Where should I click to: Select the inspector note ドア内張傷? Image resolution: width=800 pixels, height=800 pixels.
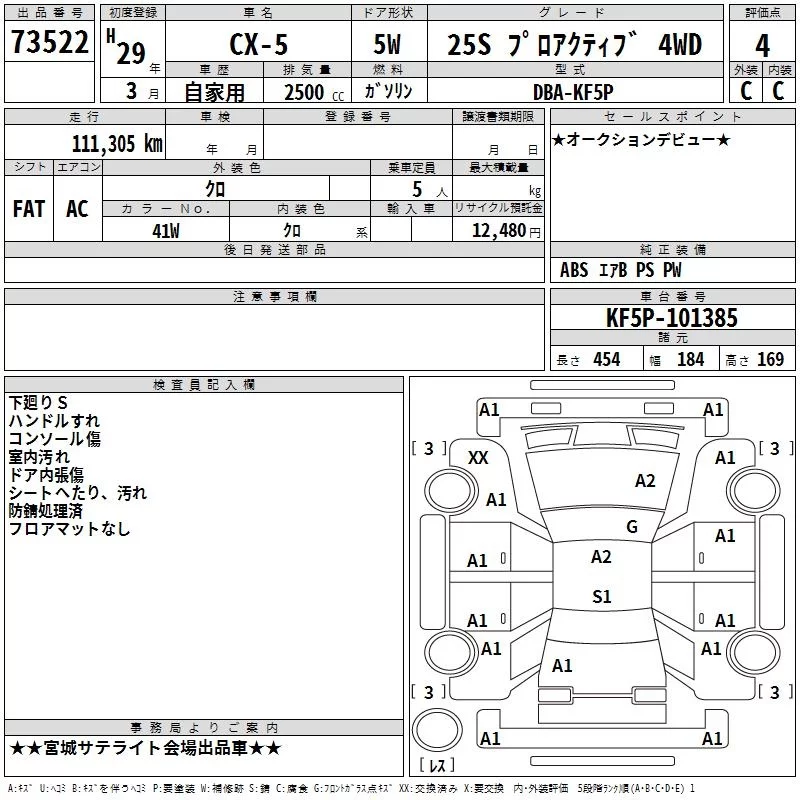click(x=46, y=474)
